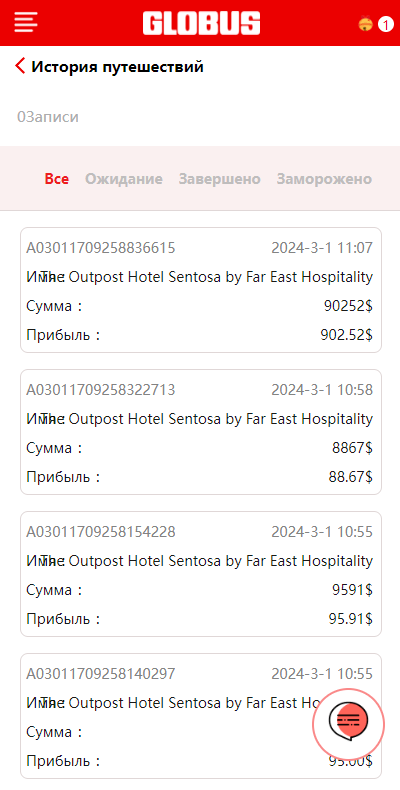Tap the GLOBUS logo

[201, 23]
